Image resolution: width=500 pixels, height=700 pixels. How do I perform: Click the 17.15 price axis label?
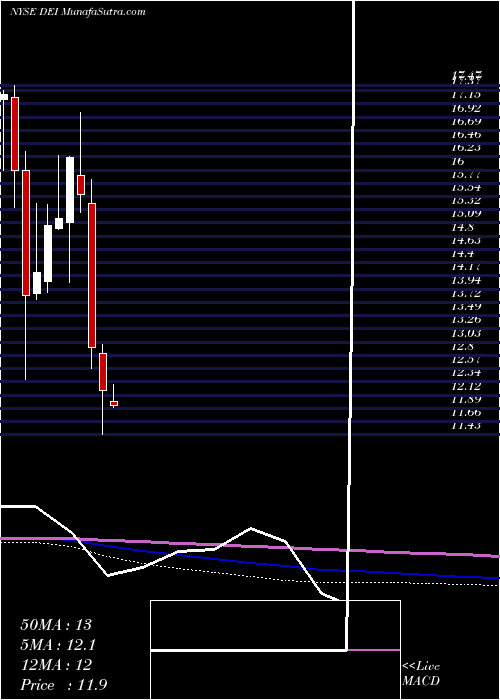pyautogui.click(x=466, y=94)
